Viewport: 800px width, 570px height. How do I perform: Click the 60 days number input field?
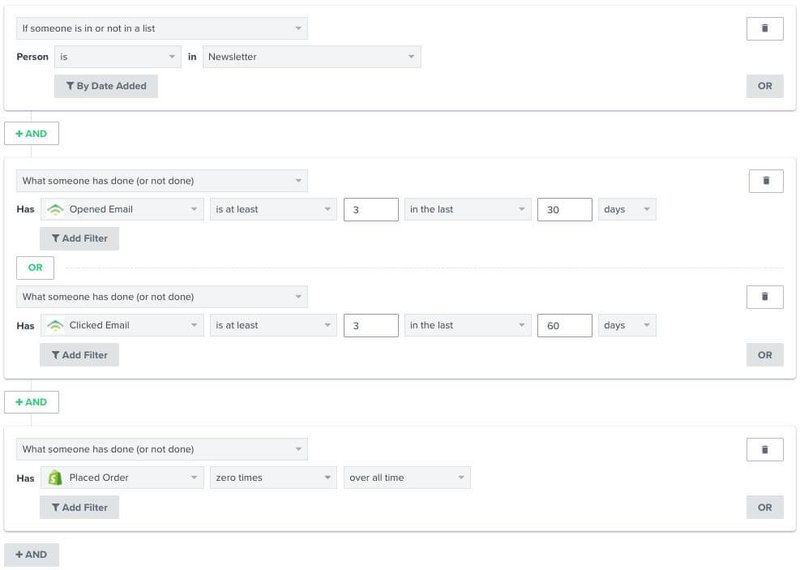point(564,326)
